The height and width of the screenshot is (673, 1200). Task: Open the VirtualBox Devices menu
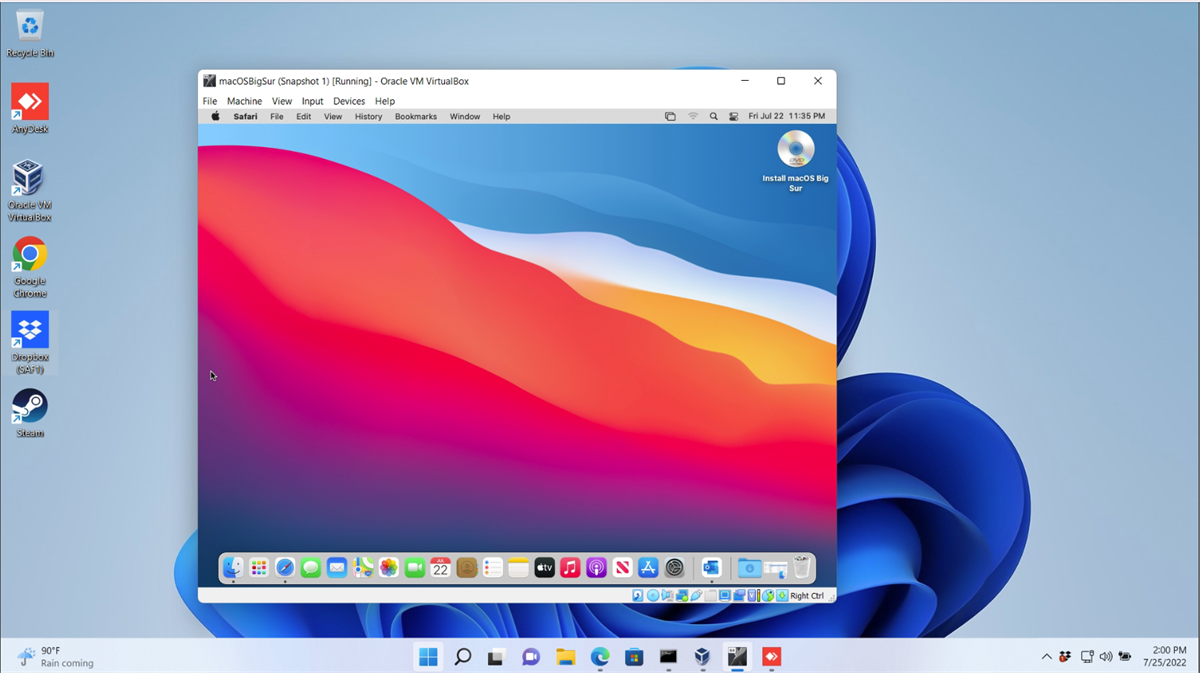[x=349, y=101]
